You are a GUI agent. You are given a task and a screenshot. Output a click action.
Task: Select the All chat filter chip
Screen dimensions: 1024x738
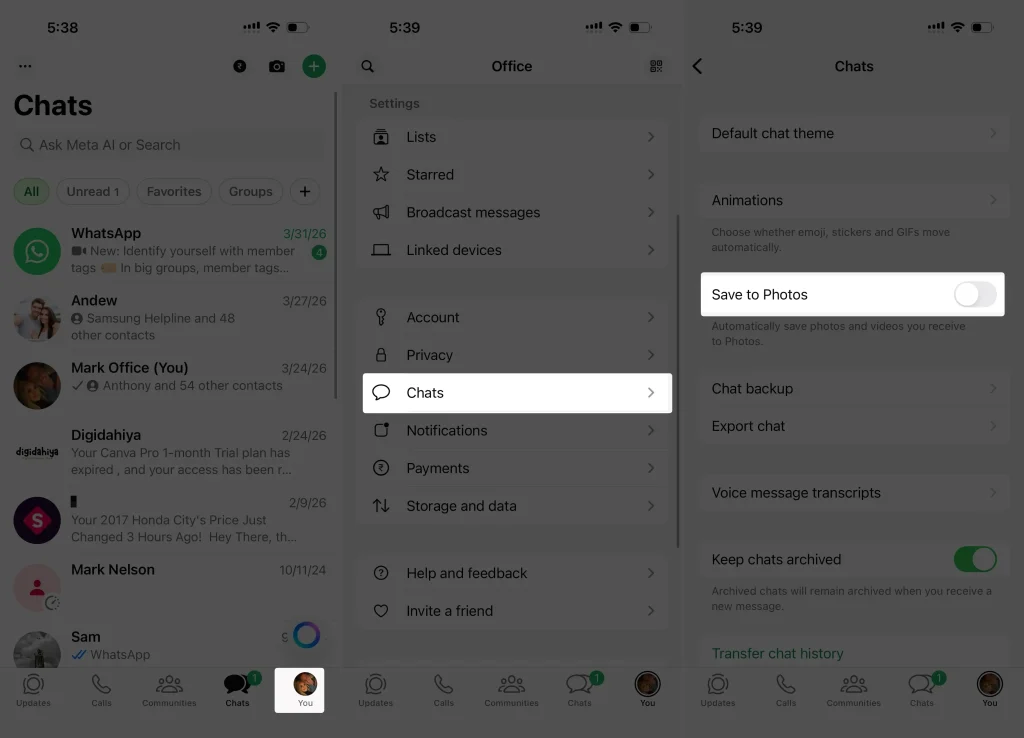pos(31,191)
